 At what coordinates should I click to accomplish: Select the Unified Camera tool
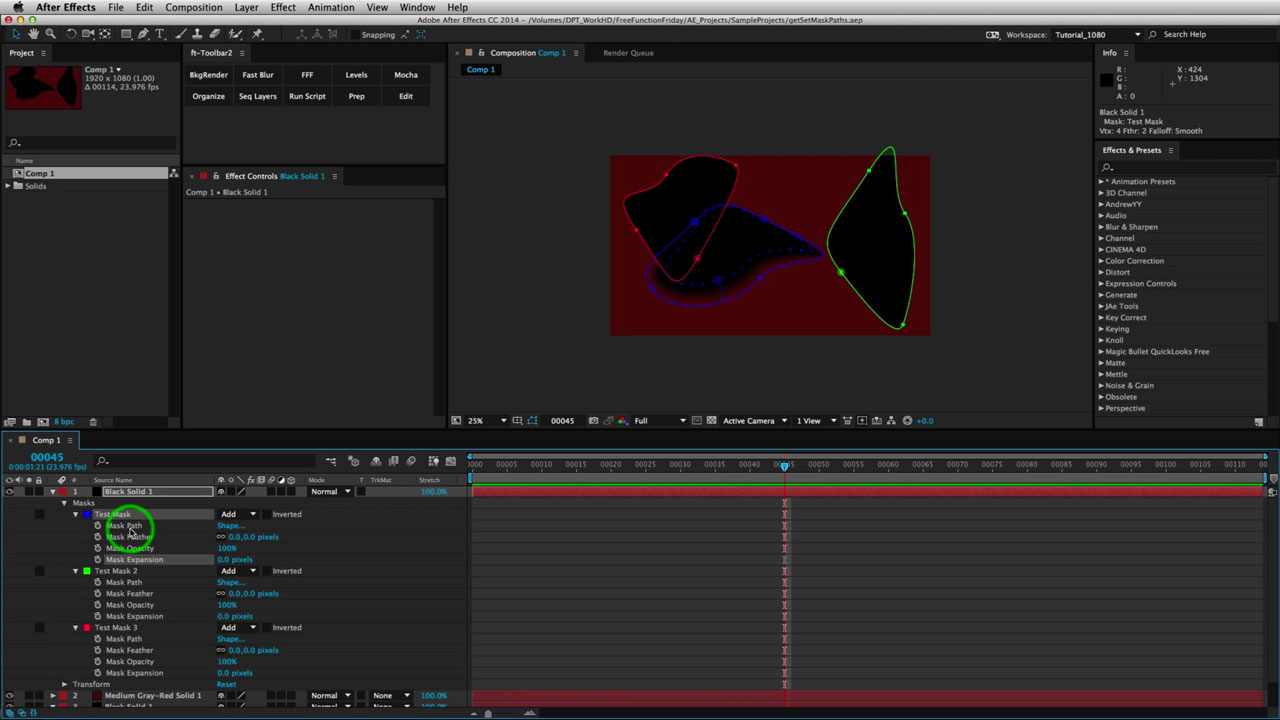click(88, 34)
